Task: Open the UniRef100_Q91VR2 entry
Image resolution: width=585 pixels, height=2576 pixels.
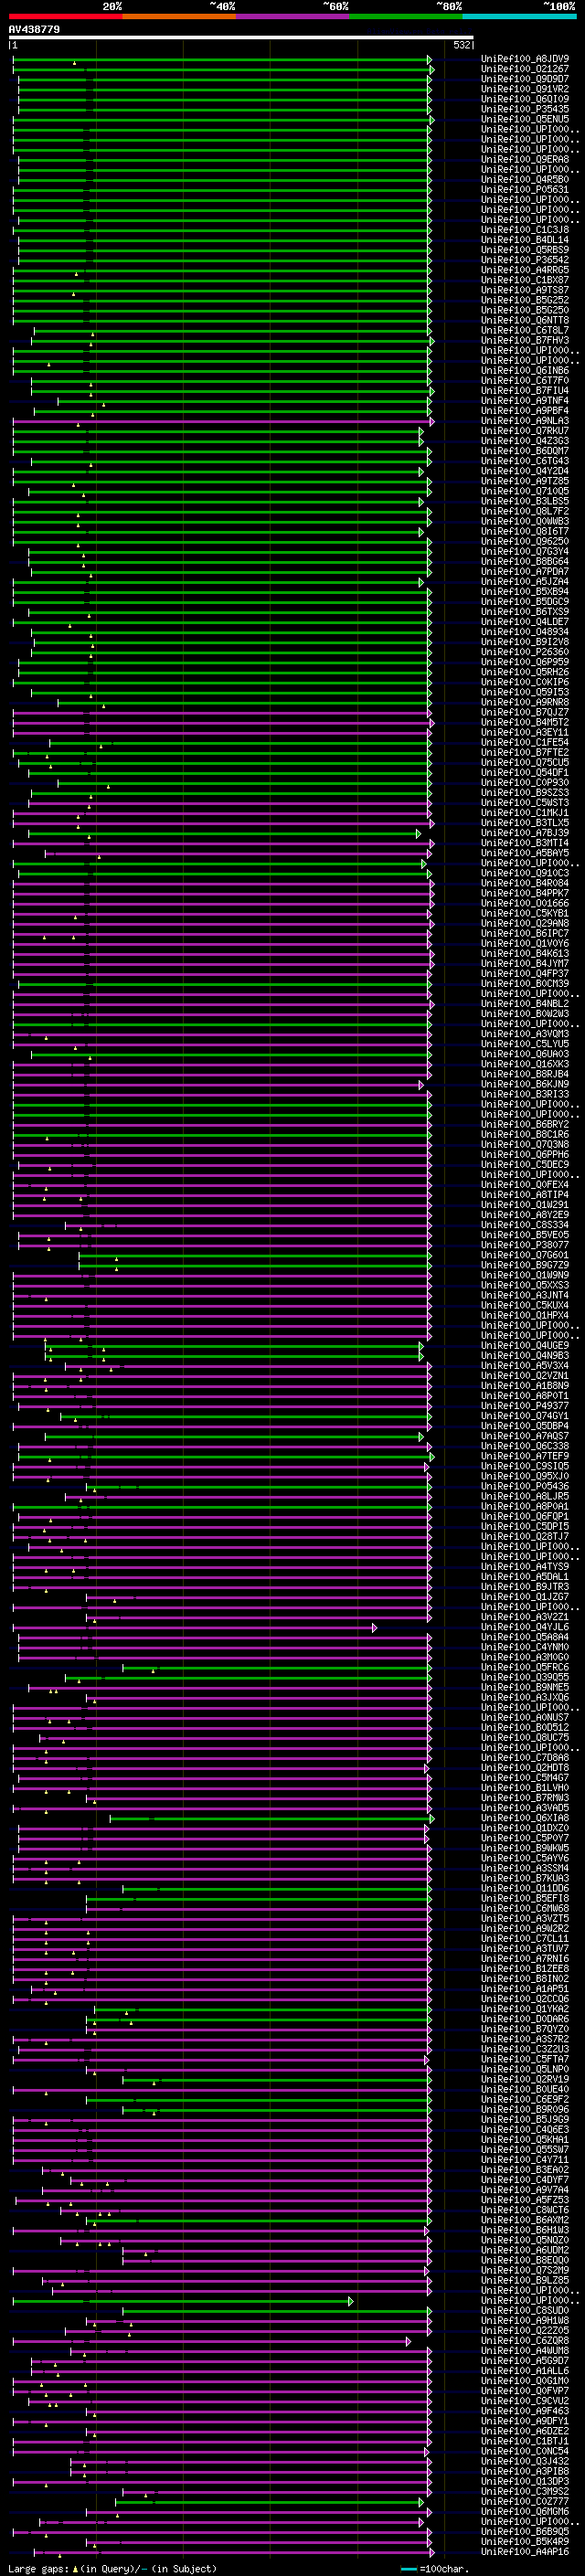Action: tap(525, 89)
